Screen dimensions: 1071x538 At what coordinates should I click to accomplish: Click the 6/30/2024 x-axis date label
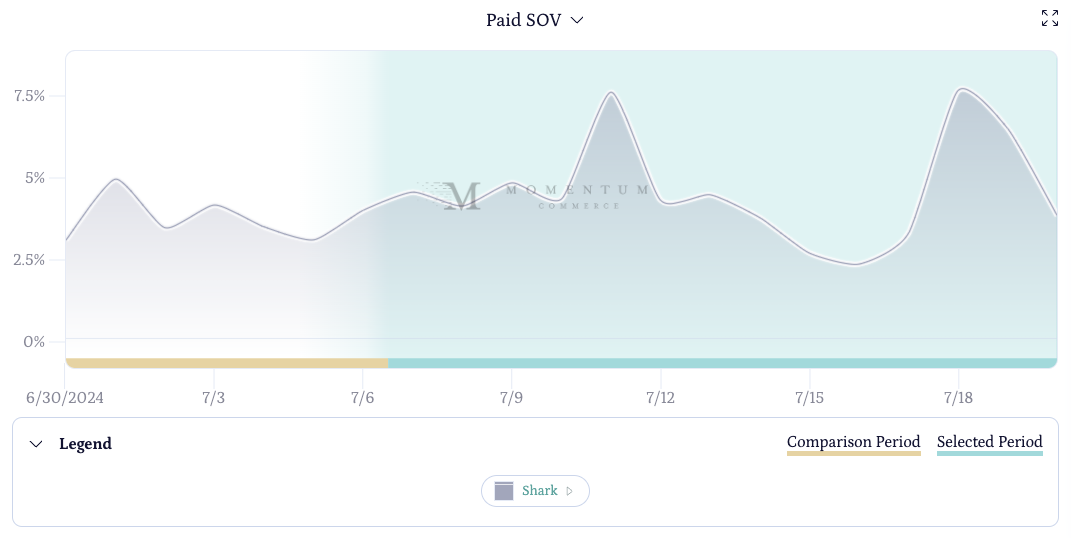65,398
